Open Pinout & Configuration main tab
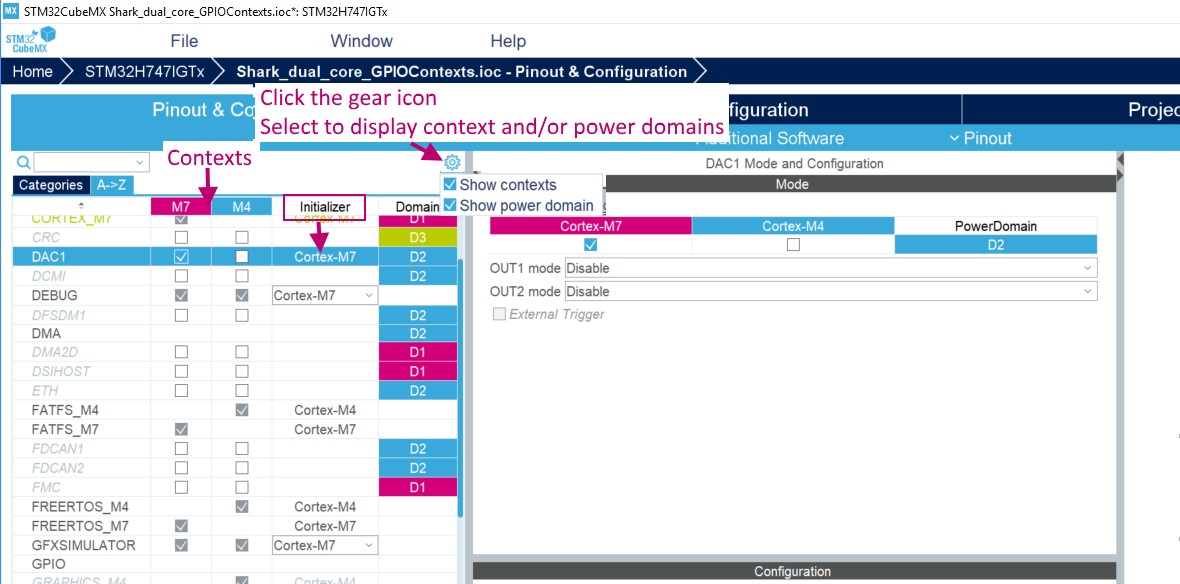Viewport: 1180px width, 584px height. pyautogui.click(x=203, y=110)
